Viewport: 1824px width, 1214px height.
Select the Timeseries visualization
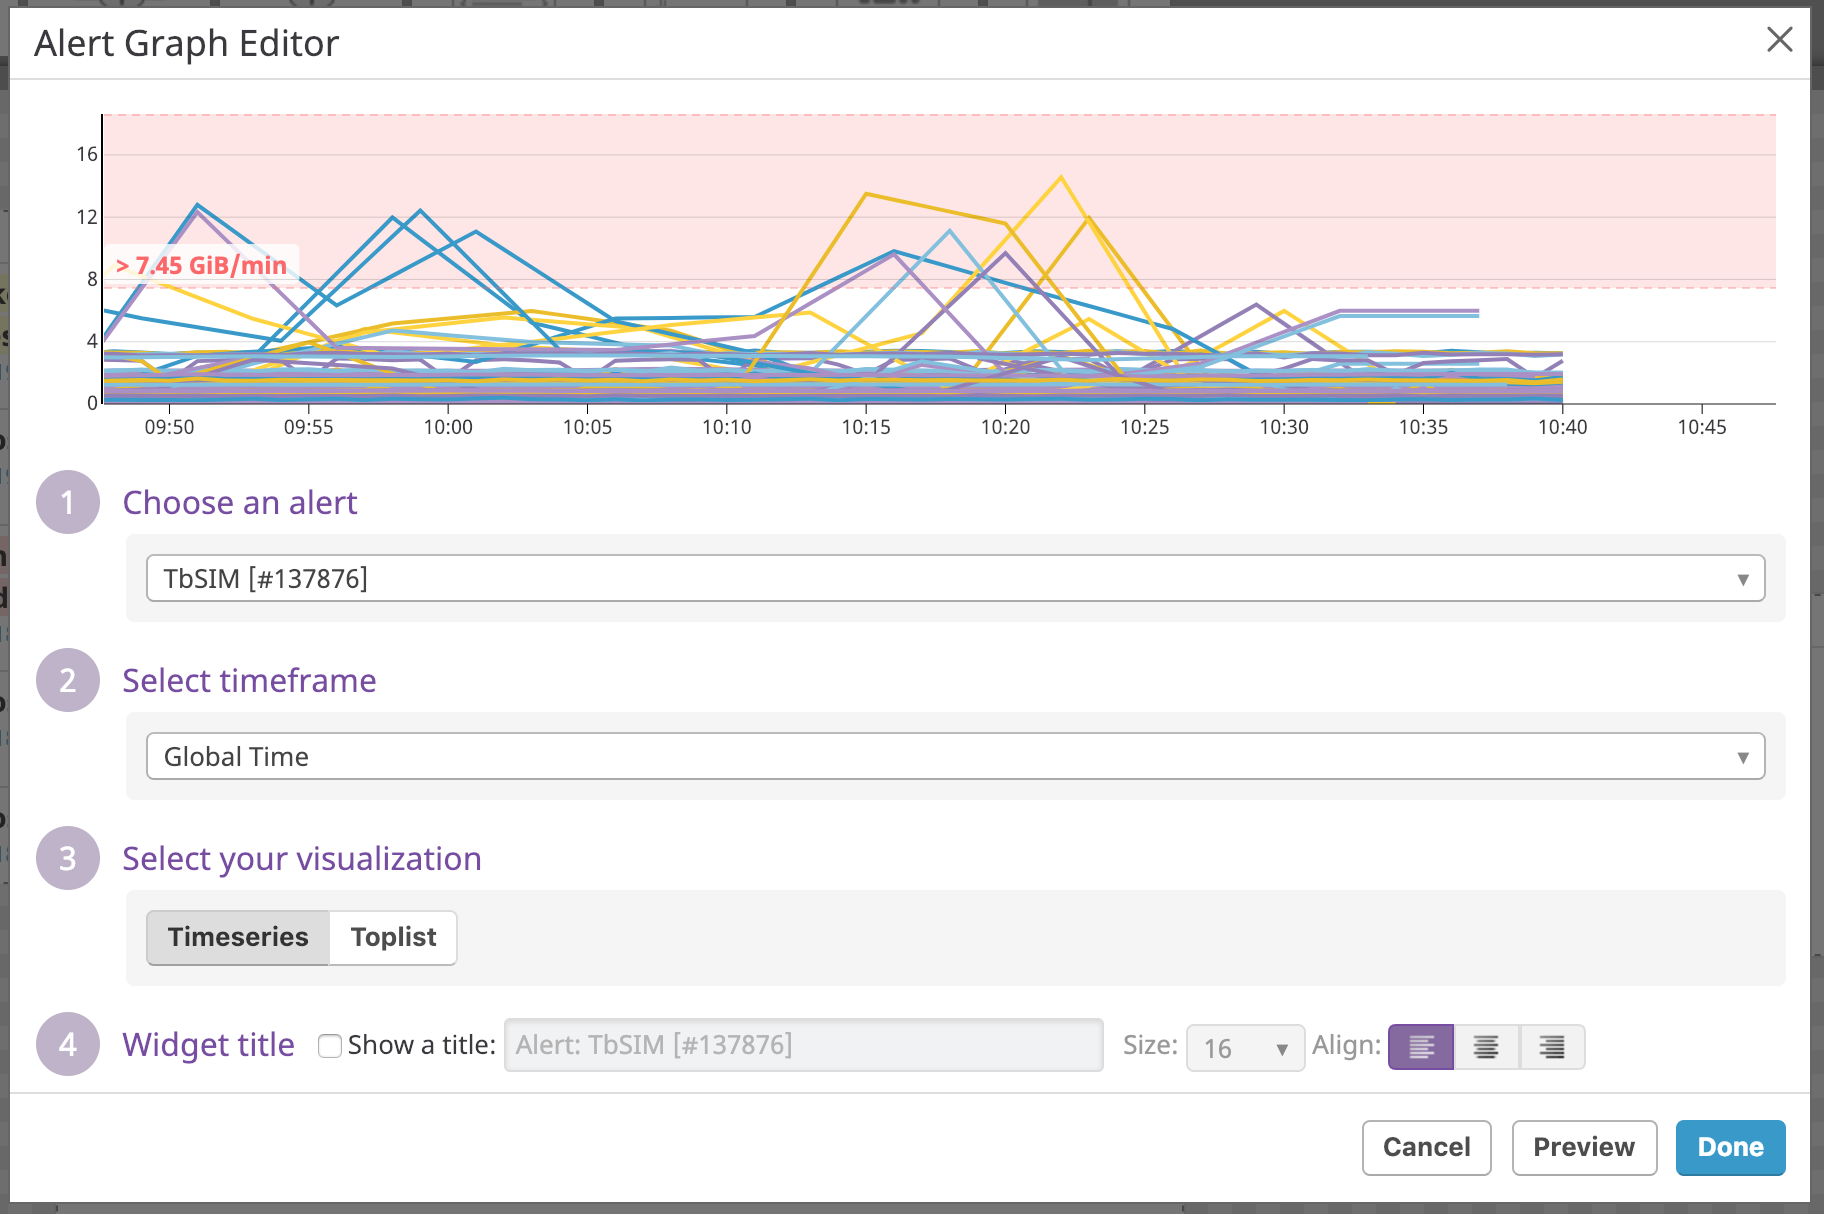coord(238,937)
